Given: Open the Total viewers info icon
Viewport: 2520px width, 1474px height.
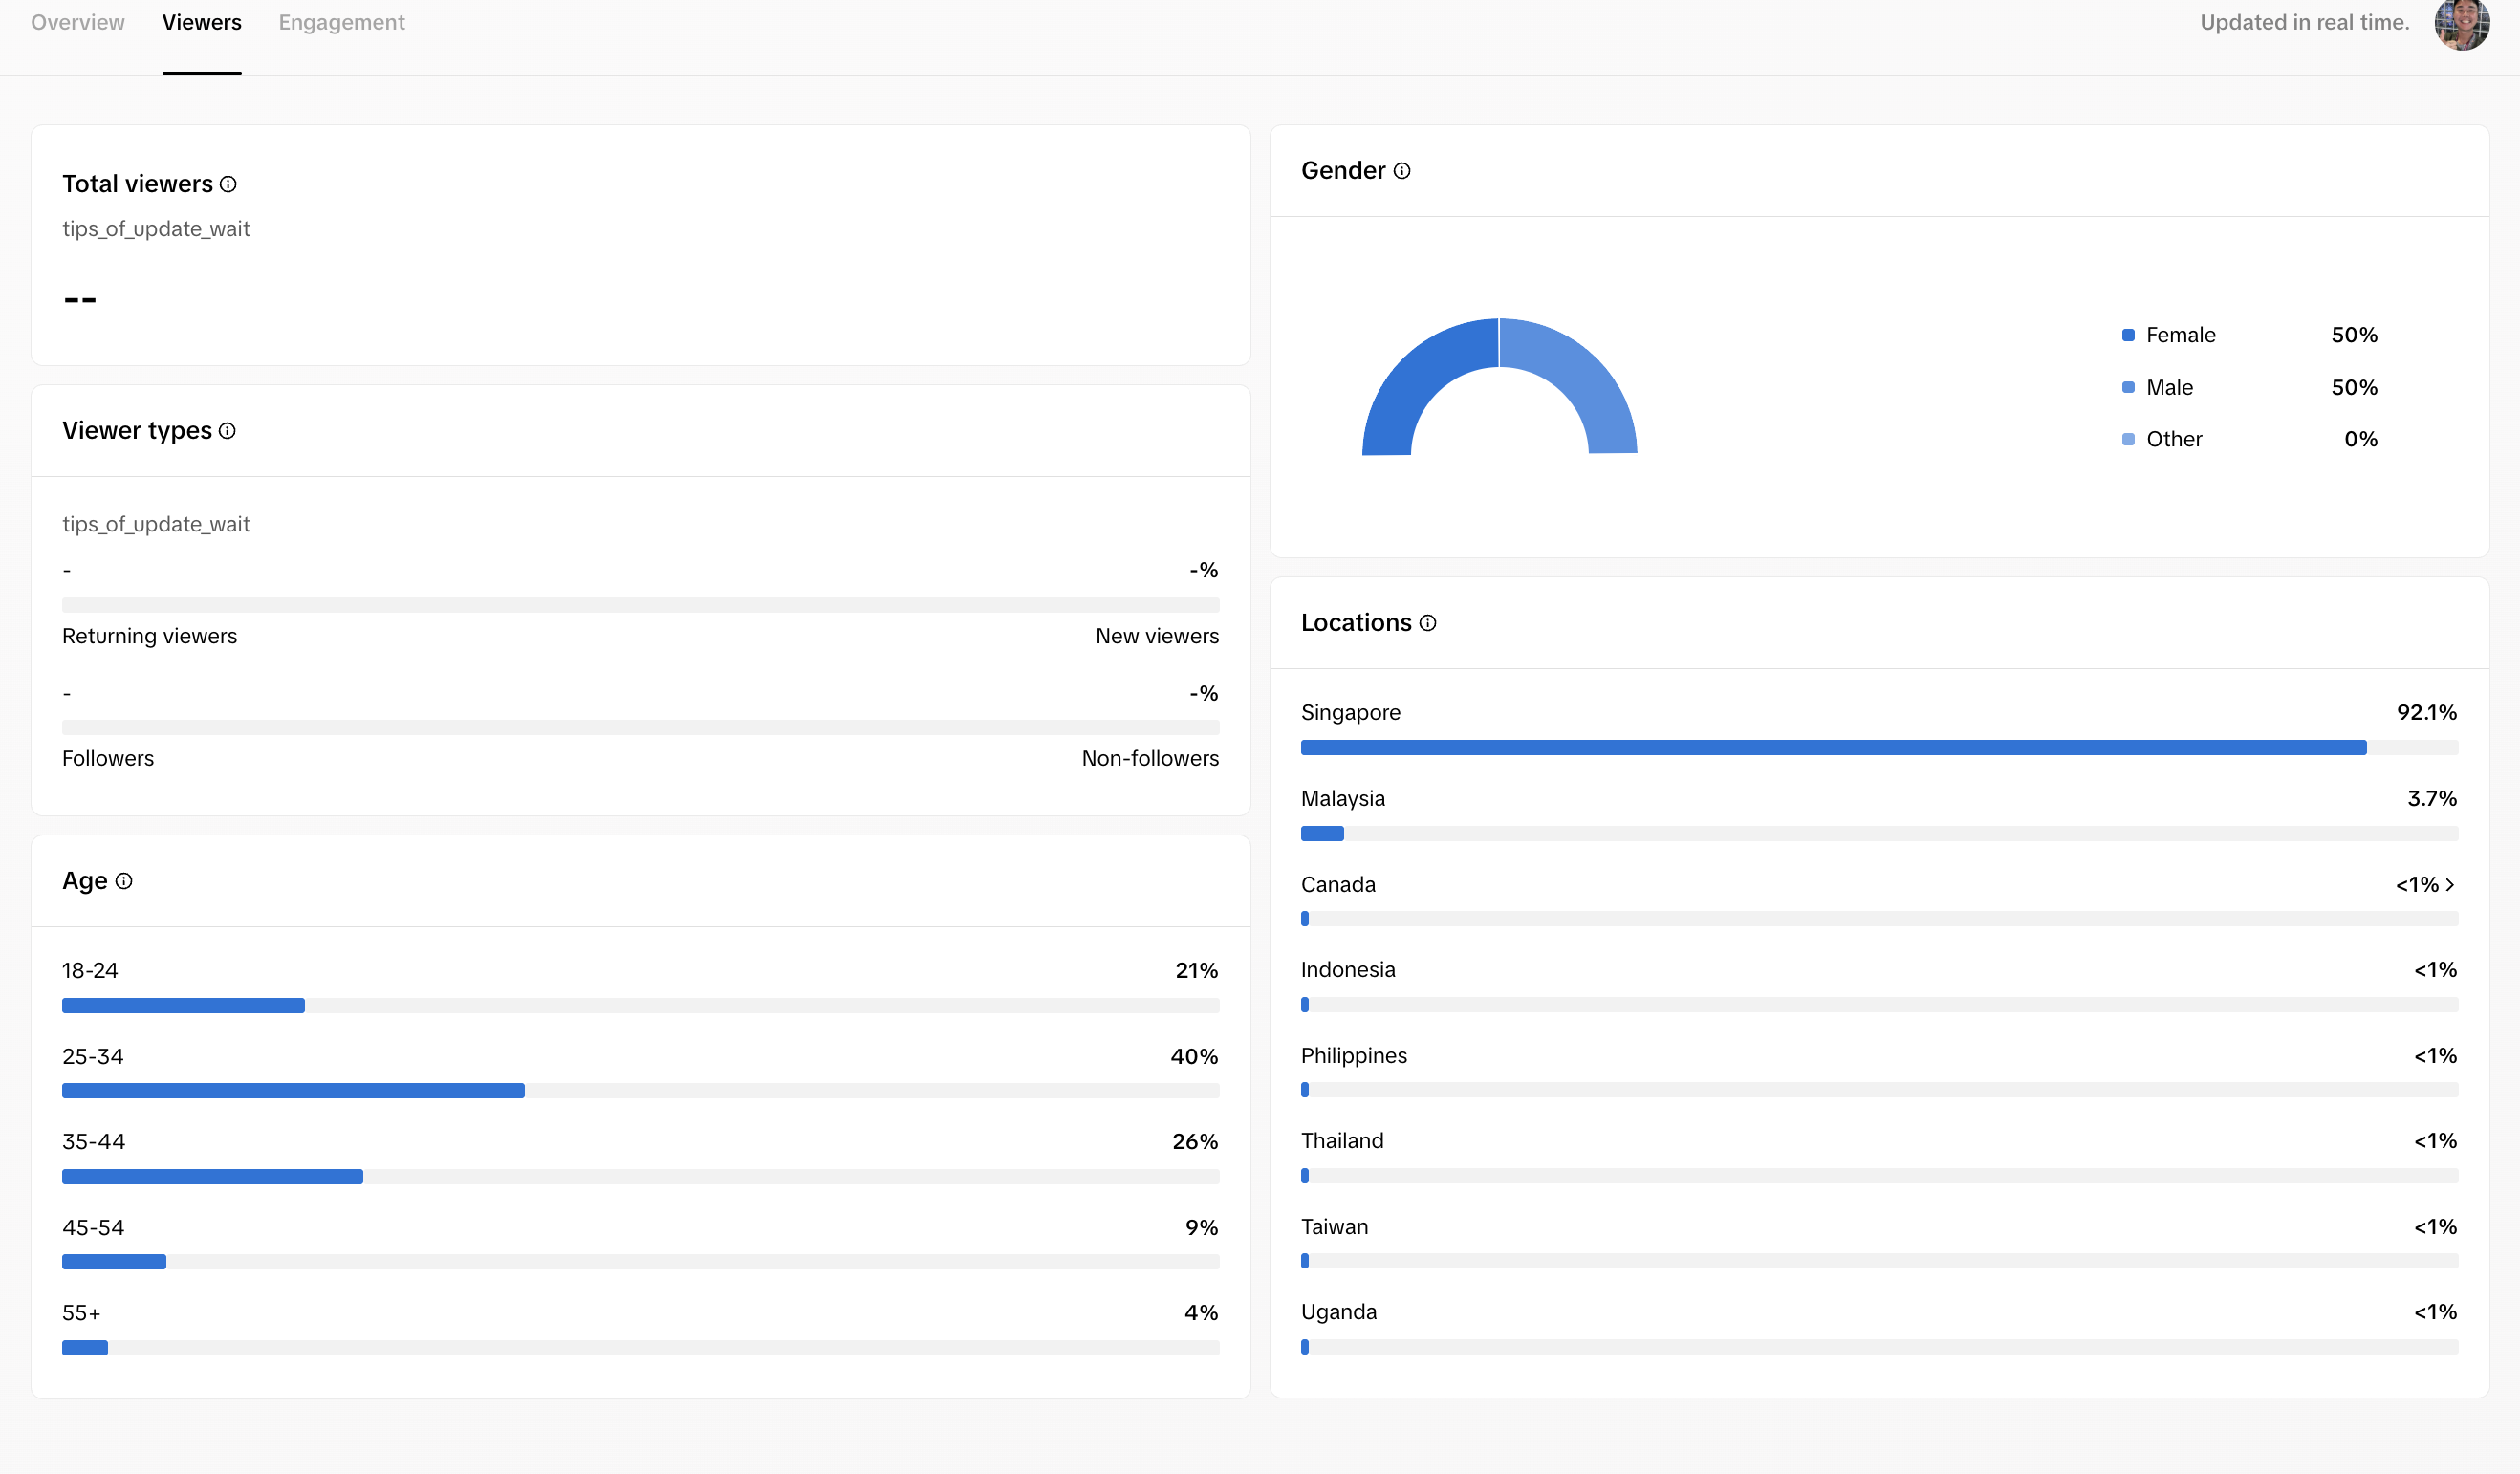Looking at the screenshot, I should coord(228,184).
